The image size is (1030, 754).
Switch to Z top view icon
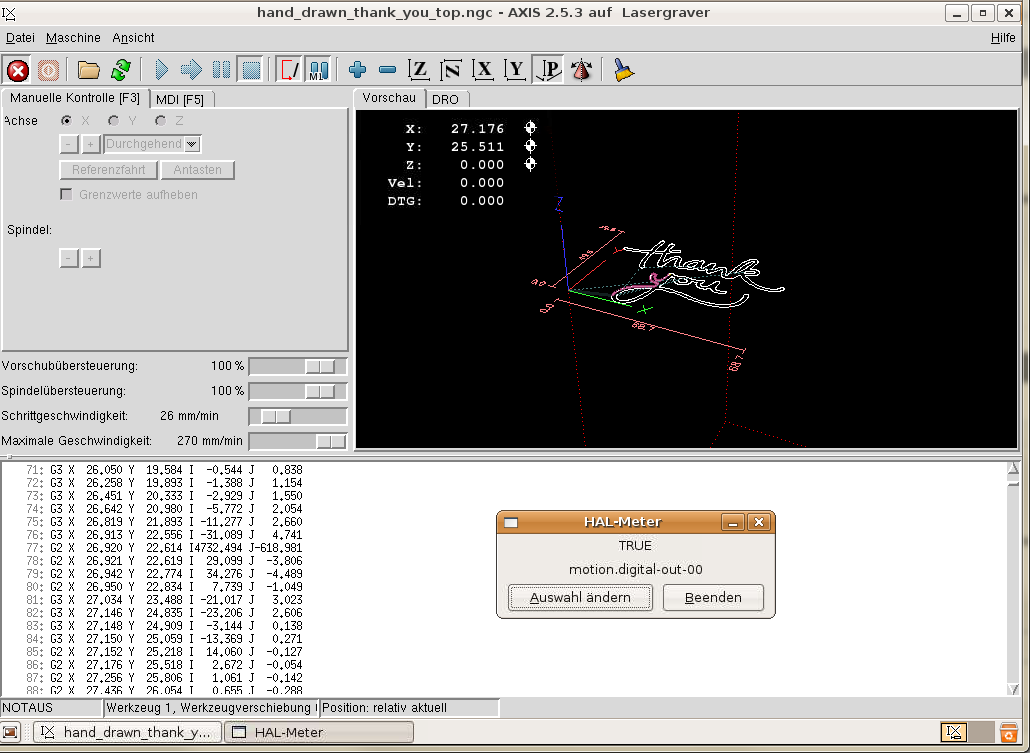(x=418, y=70)
